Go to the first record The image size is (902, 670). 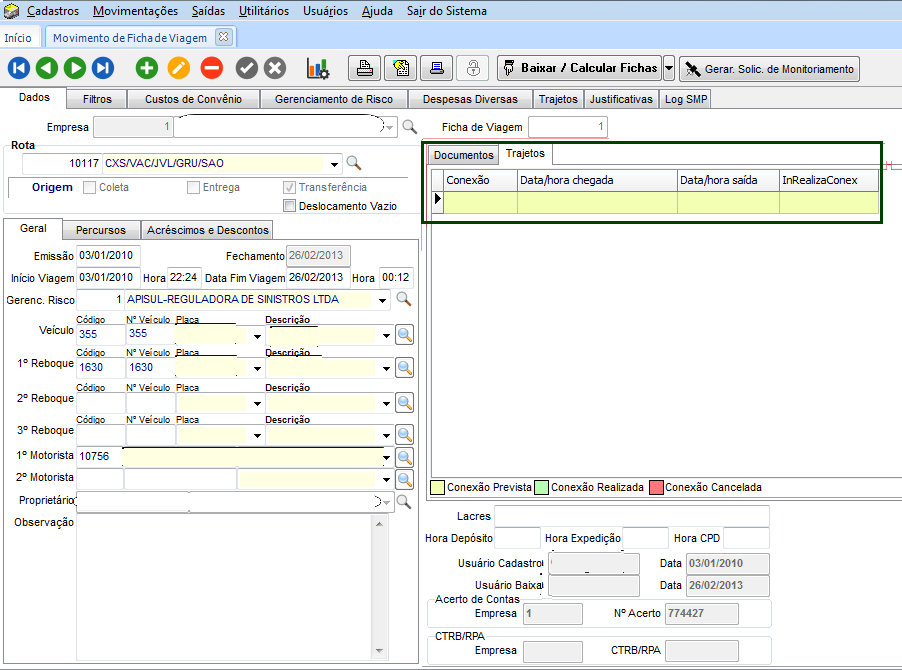tap(19, 68)
